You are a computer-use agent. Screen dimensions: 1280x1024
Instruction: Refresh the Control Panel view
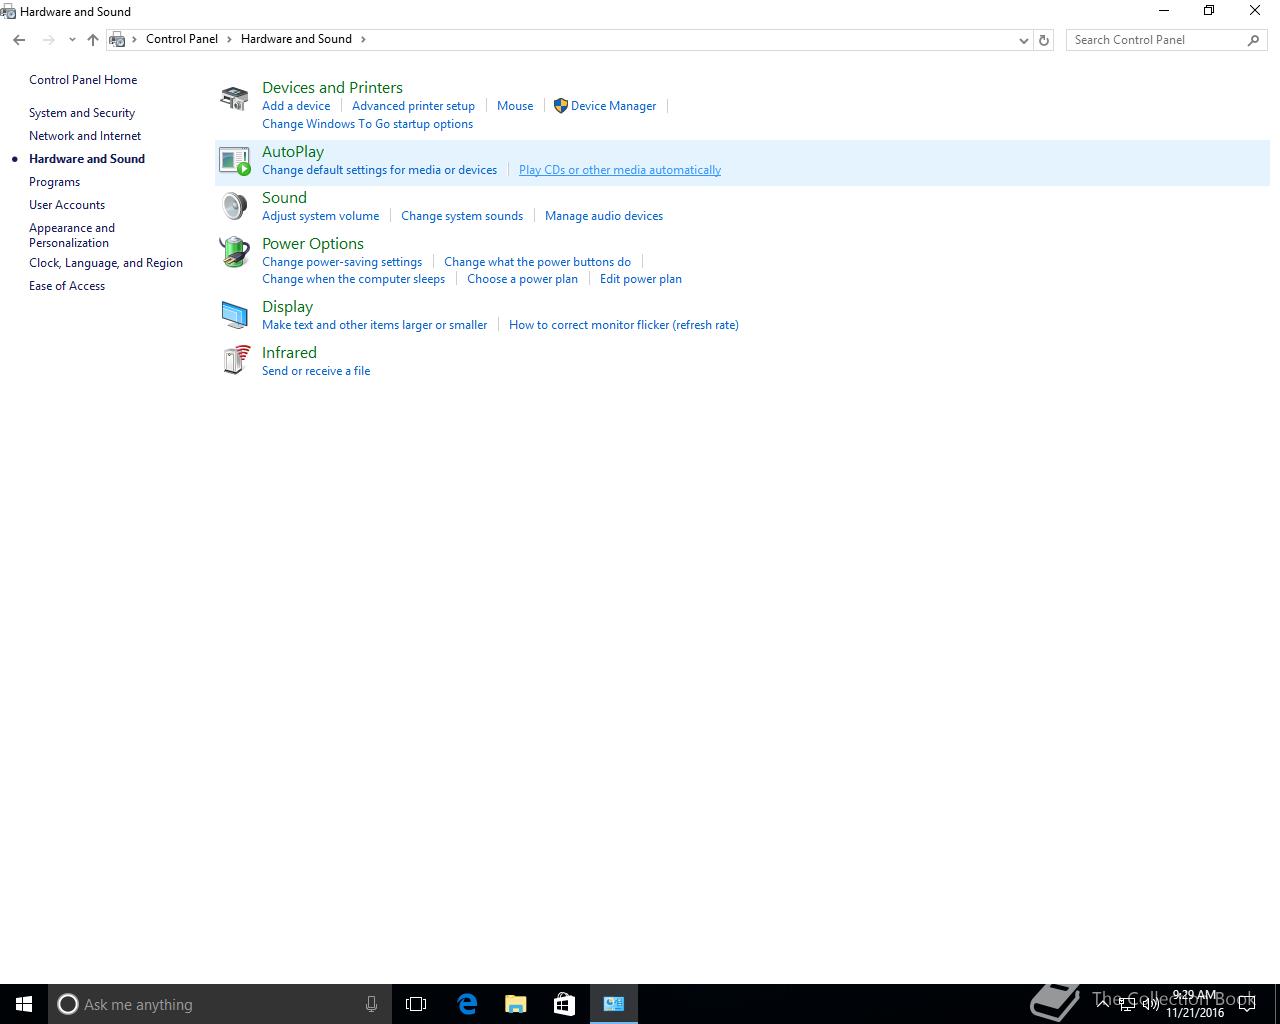(x=1044, y=40)
